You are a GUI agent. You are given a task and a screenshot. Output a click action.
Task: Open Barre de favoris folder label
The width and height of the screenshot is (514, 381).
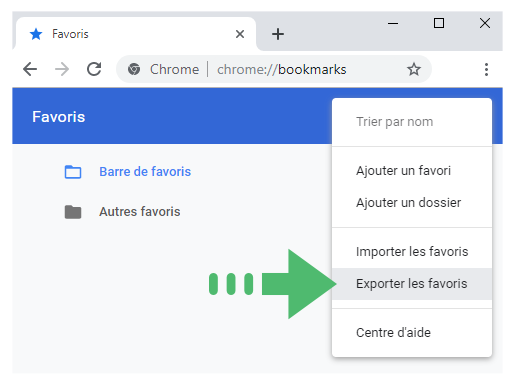[145, 172]
